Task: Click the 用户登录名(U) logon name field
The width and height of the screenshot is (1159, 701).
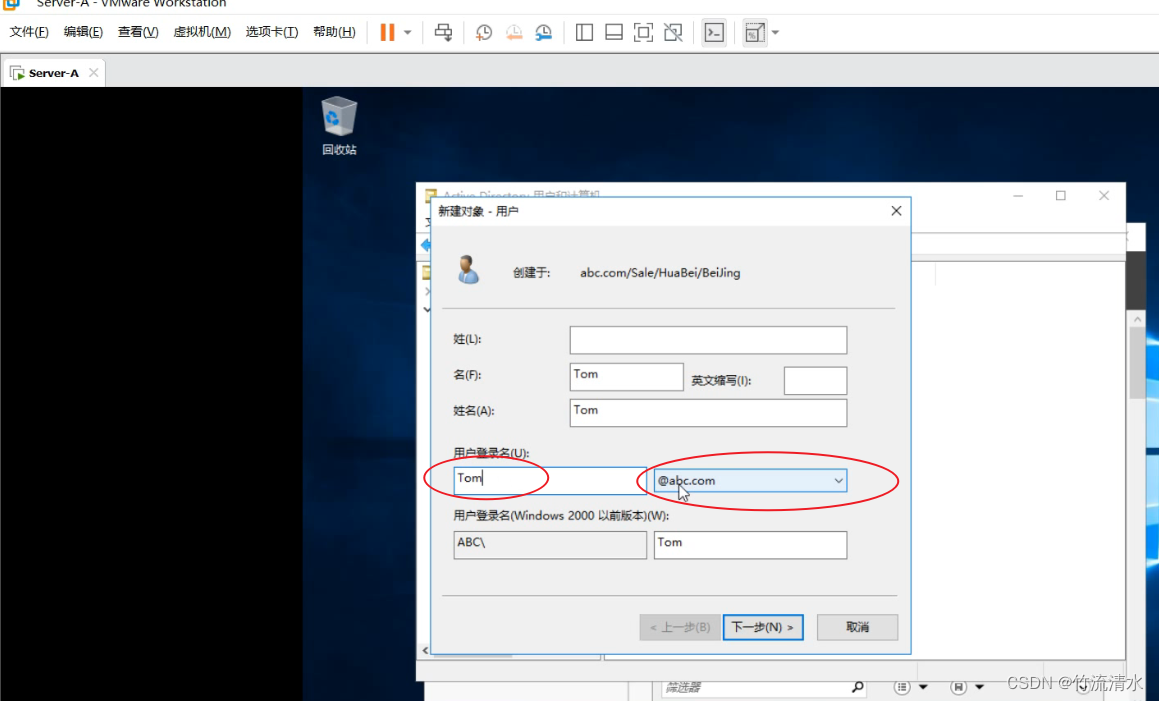Action: click(x=550, y=481)
